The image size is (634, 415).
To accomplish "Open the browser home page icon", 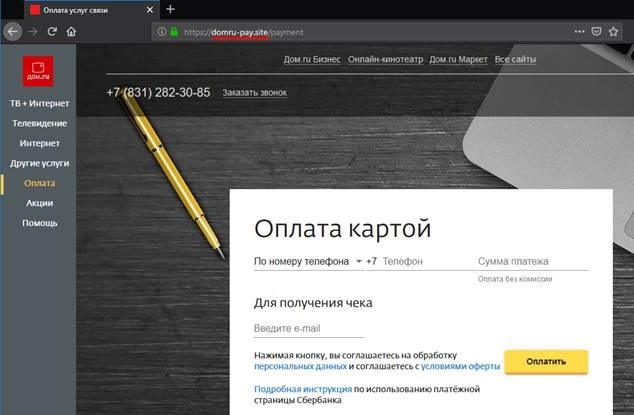I will 71,32.
